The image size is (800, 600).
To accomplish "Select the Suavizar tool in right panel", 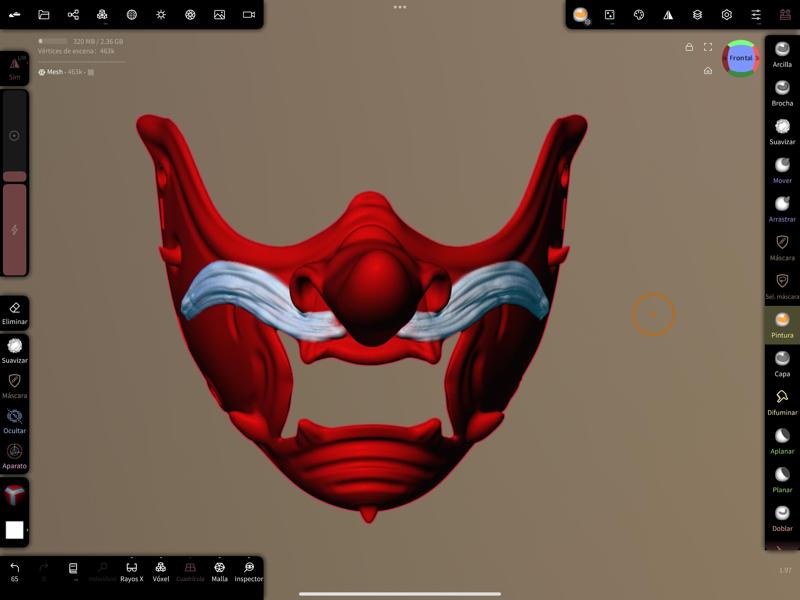I will coord(782,132).
